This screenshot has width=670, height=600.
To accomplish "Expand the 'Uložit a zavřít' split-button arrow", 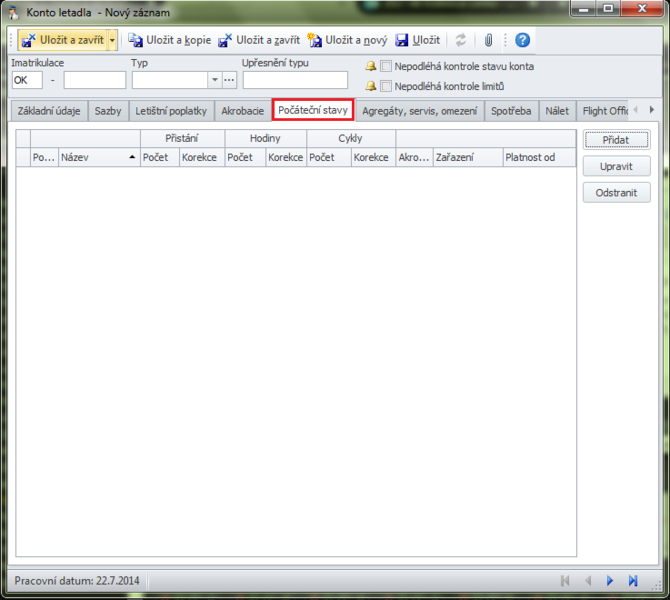I will 112,40.
